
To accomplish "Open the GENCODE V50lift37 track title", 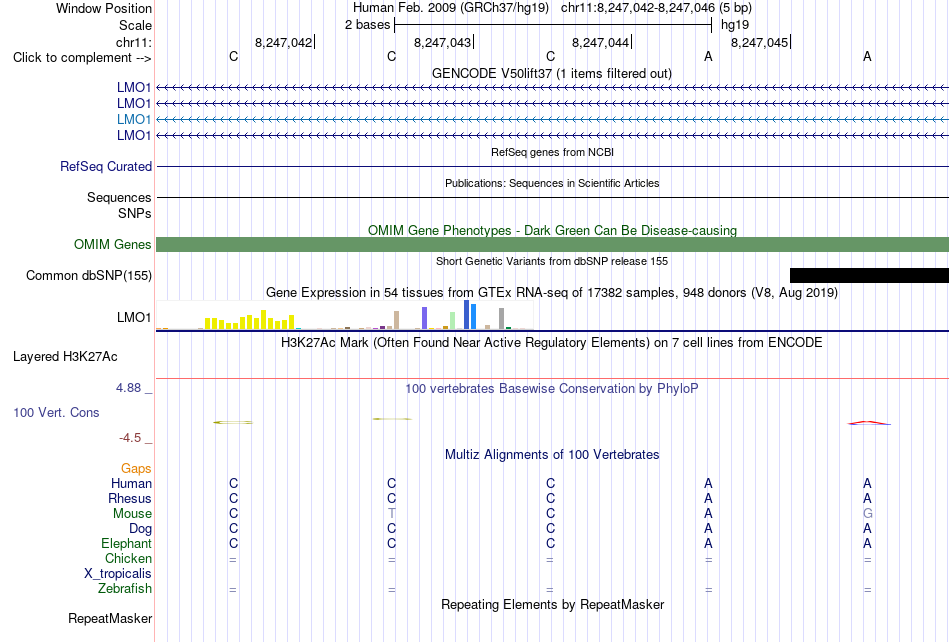I will [551, 73].
